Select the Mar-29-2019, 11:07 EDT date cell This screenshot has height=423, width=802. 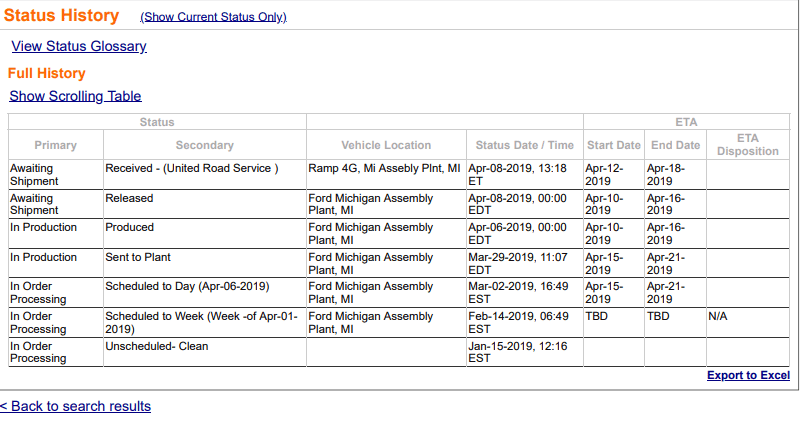coord(525,263)
